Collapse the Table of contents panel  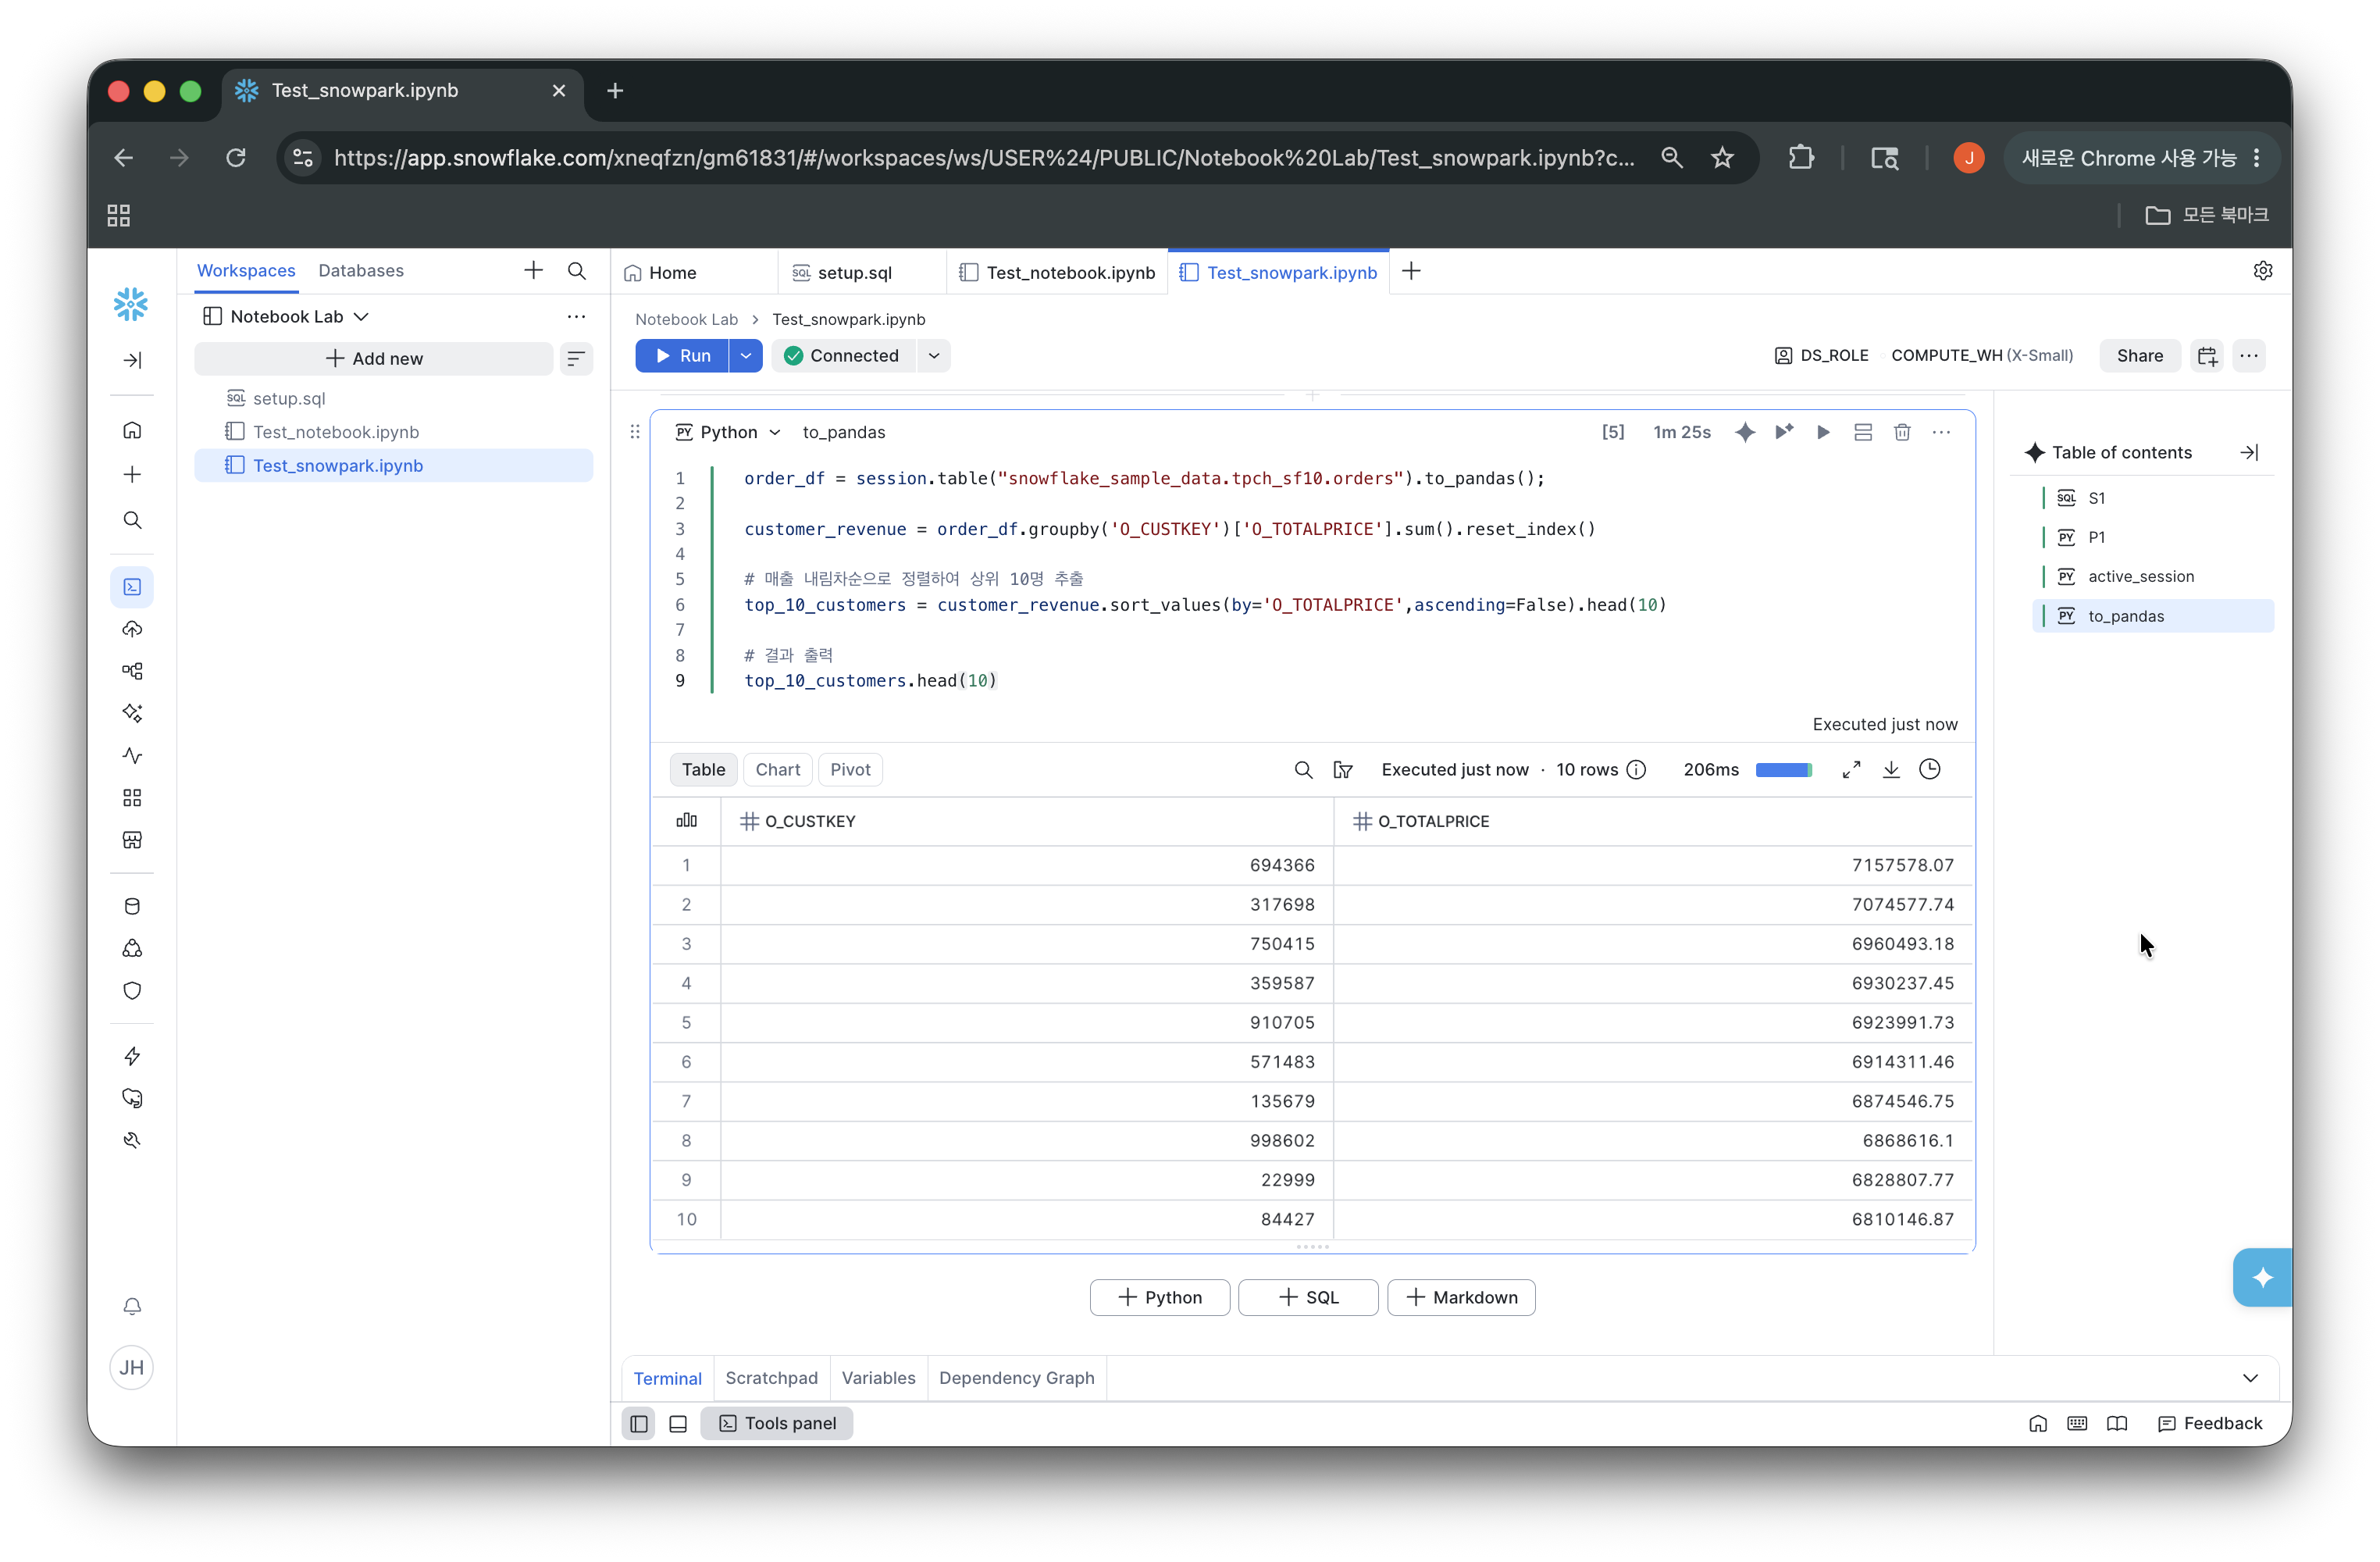tap(2250, 453)
